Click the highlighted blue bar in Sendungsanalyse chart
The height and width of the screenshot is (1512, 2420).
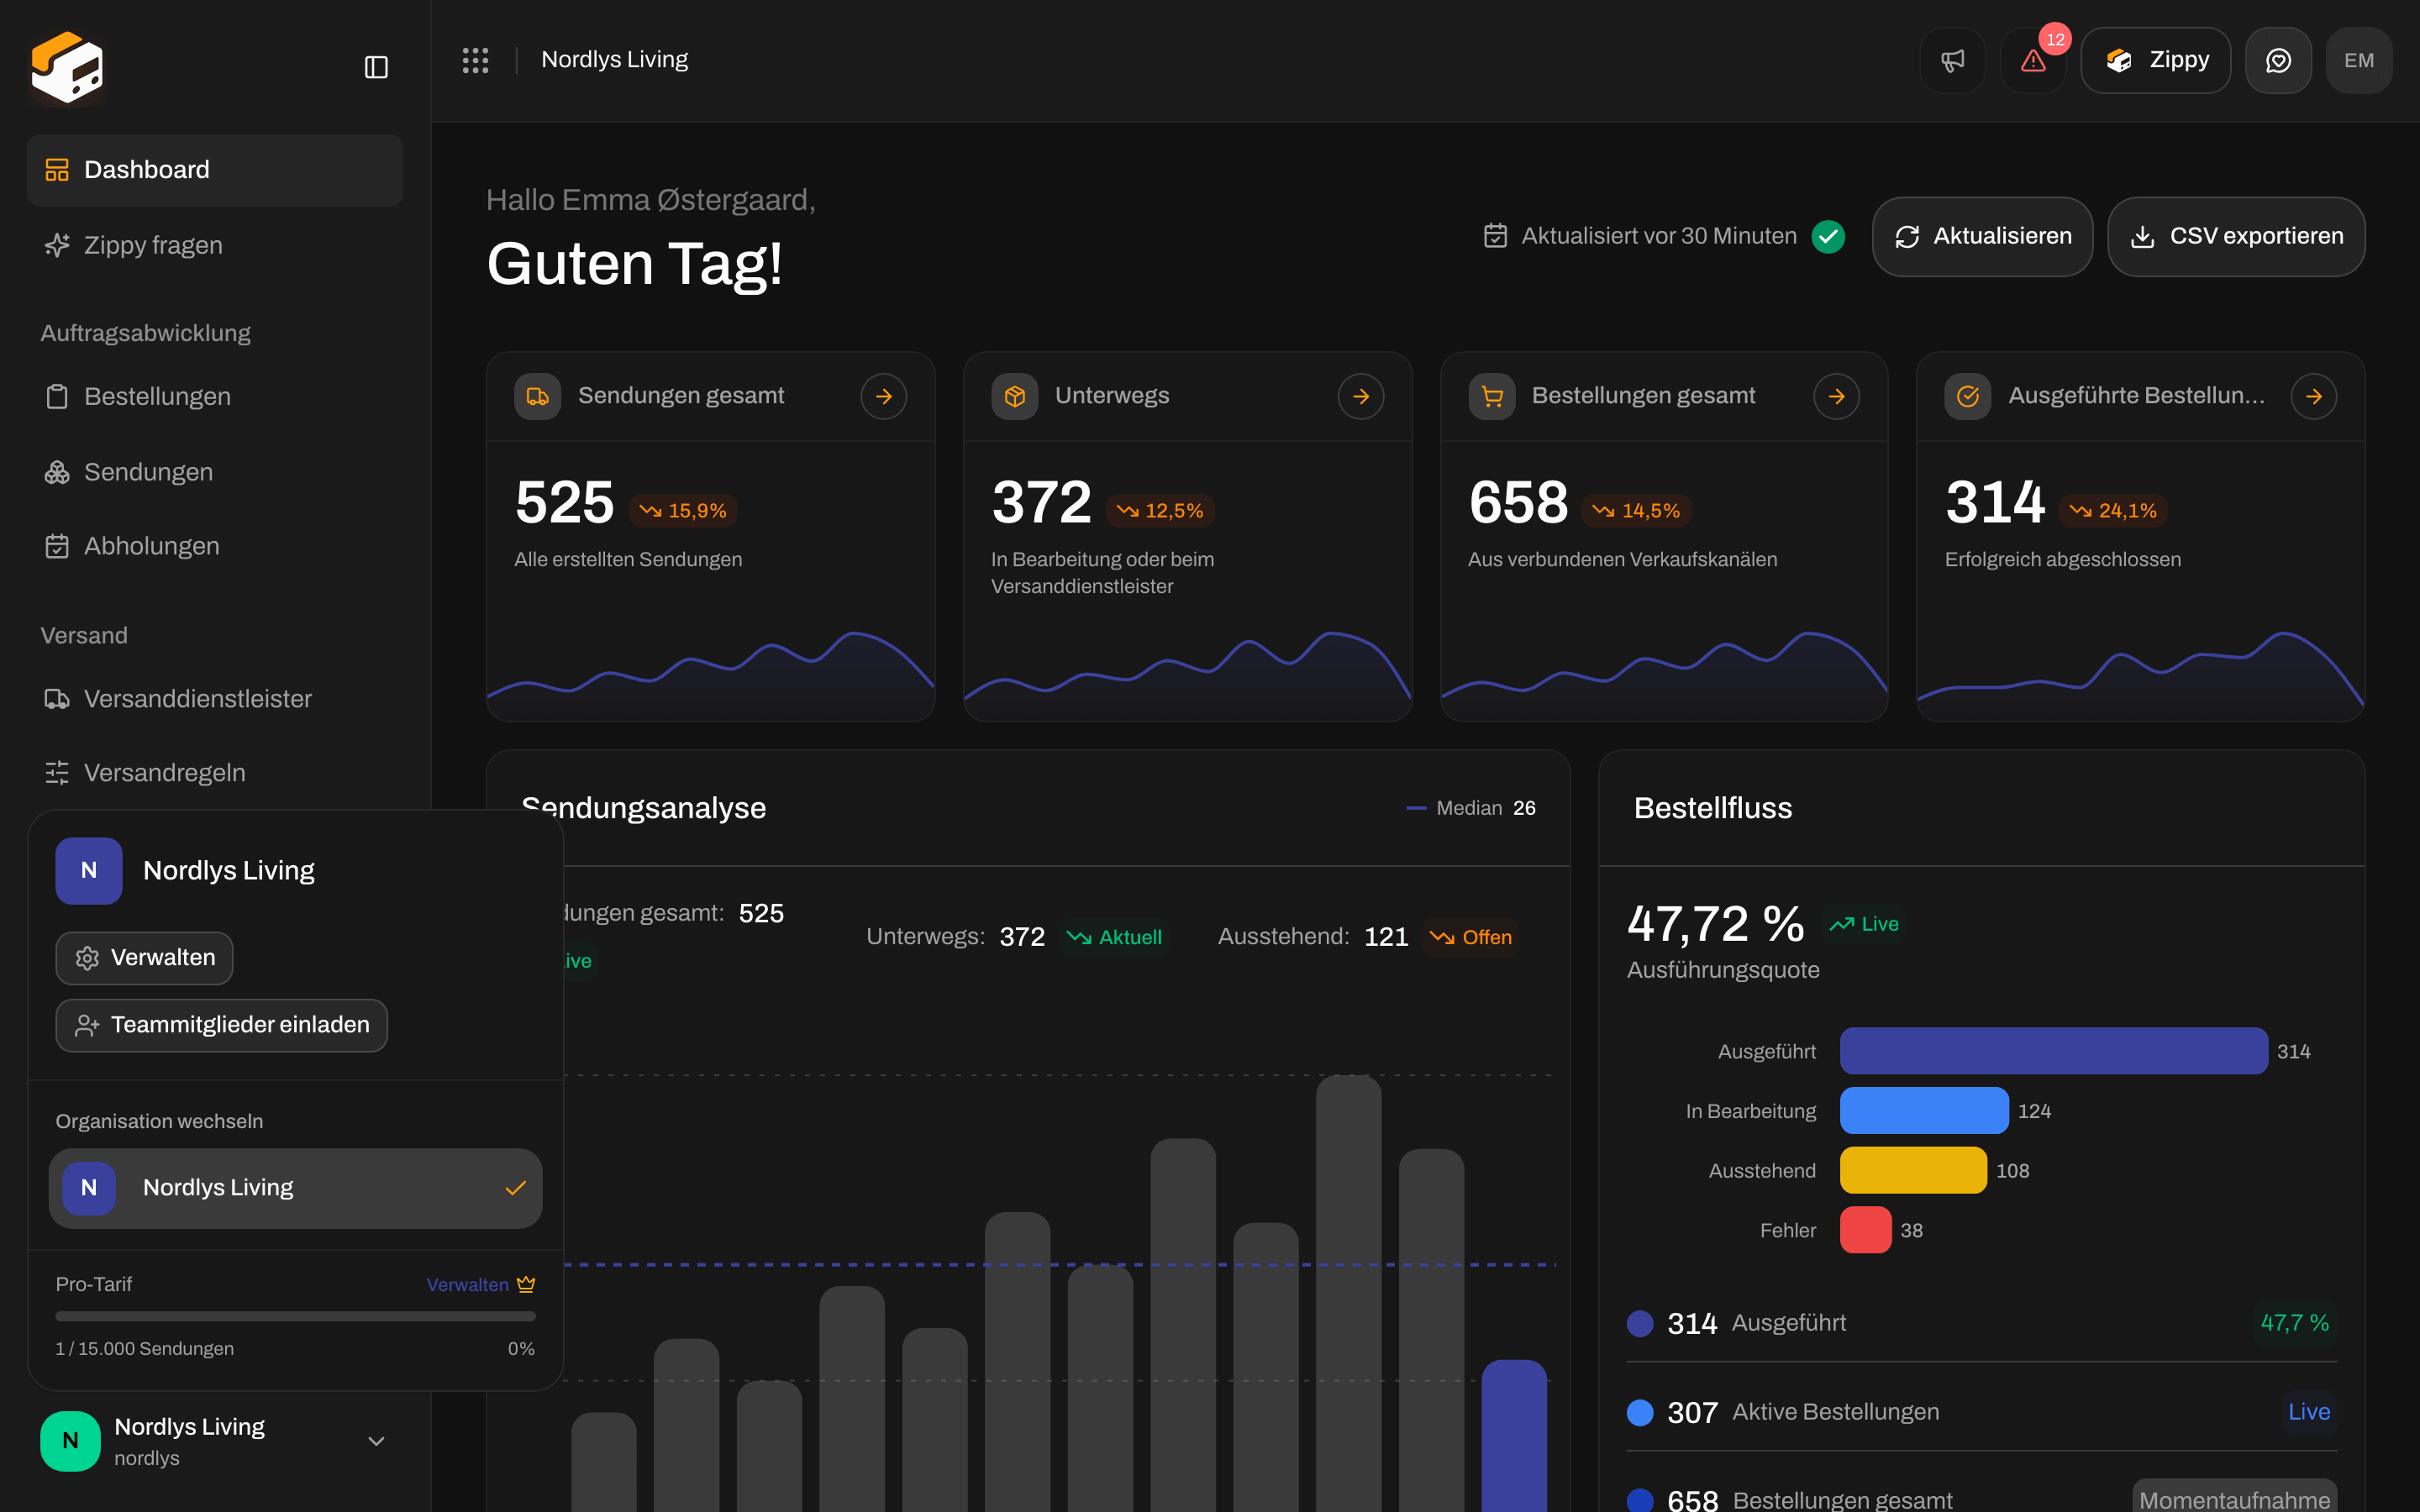[1514, 1436]
